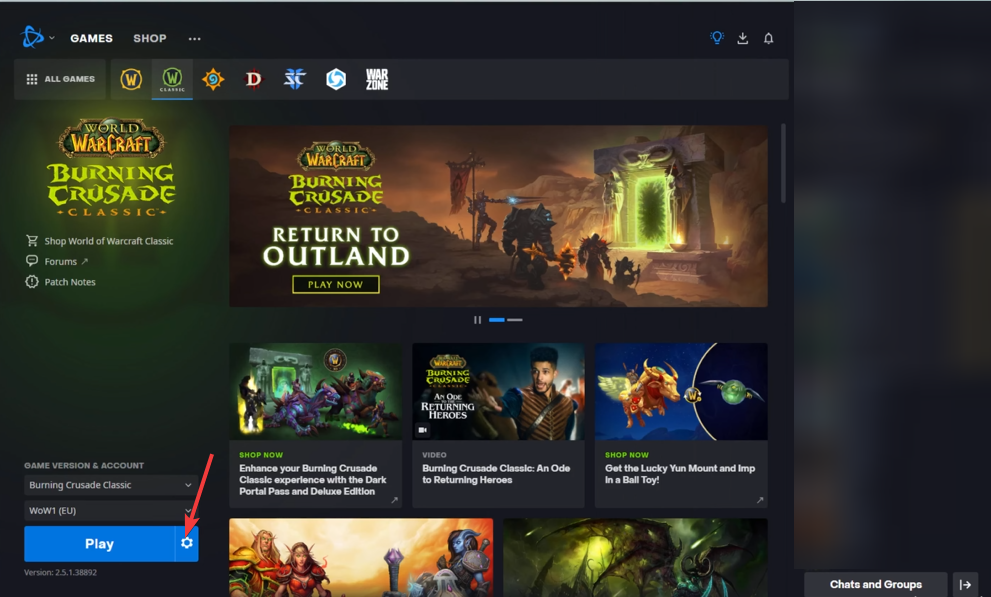991x597 pixels.
Task: Open the ALL GAMES grid
Action: pyautogui.click(x=60, y=80)
